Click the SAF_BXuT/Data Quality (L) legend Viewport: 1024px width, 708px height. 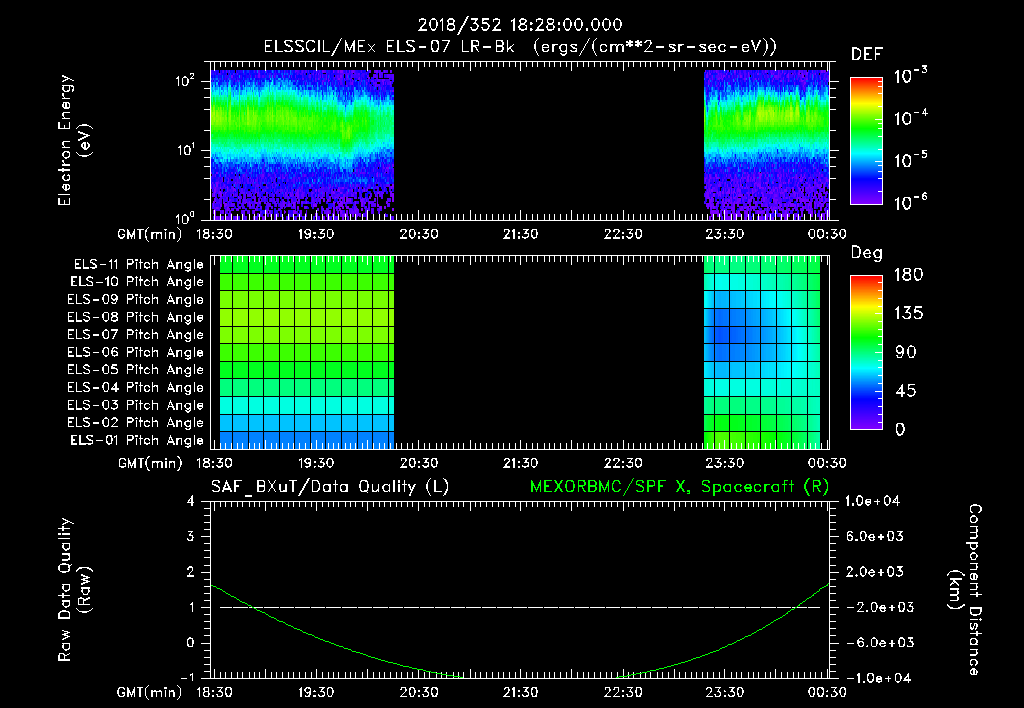click(330, 487)
